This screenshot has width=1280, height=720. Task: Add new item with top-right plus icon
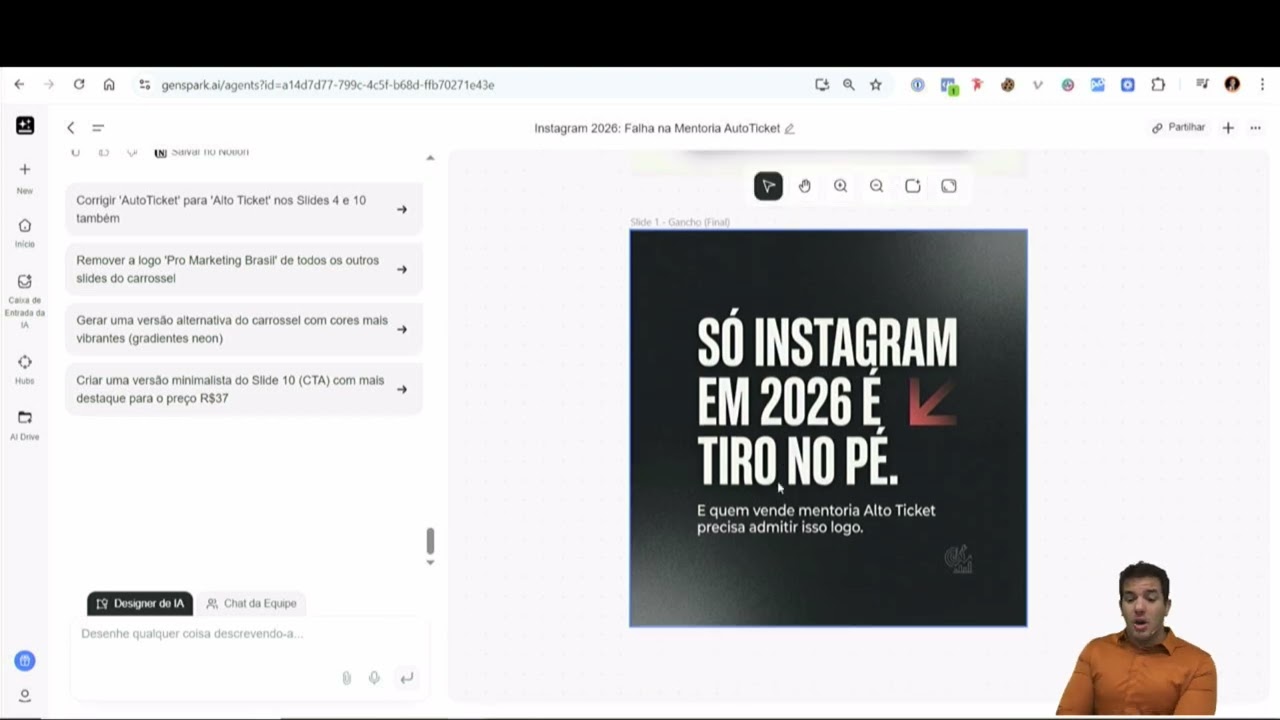point(1228,128)
